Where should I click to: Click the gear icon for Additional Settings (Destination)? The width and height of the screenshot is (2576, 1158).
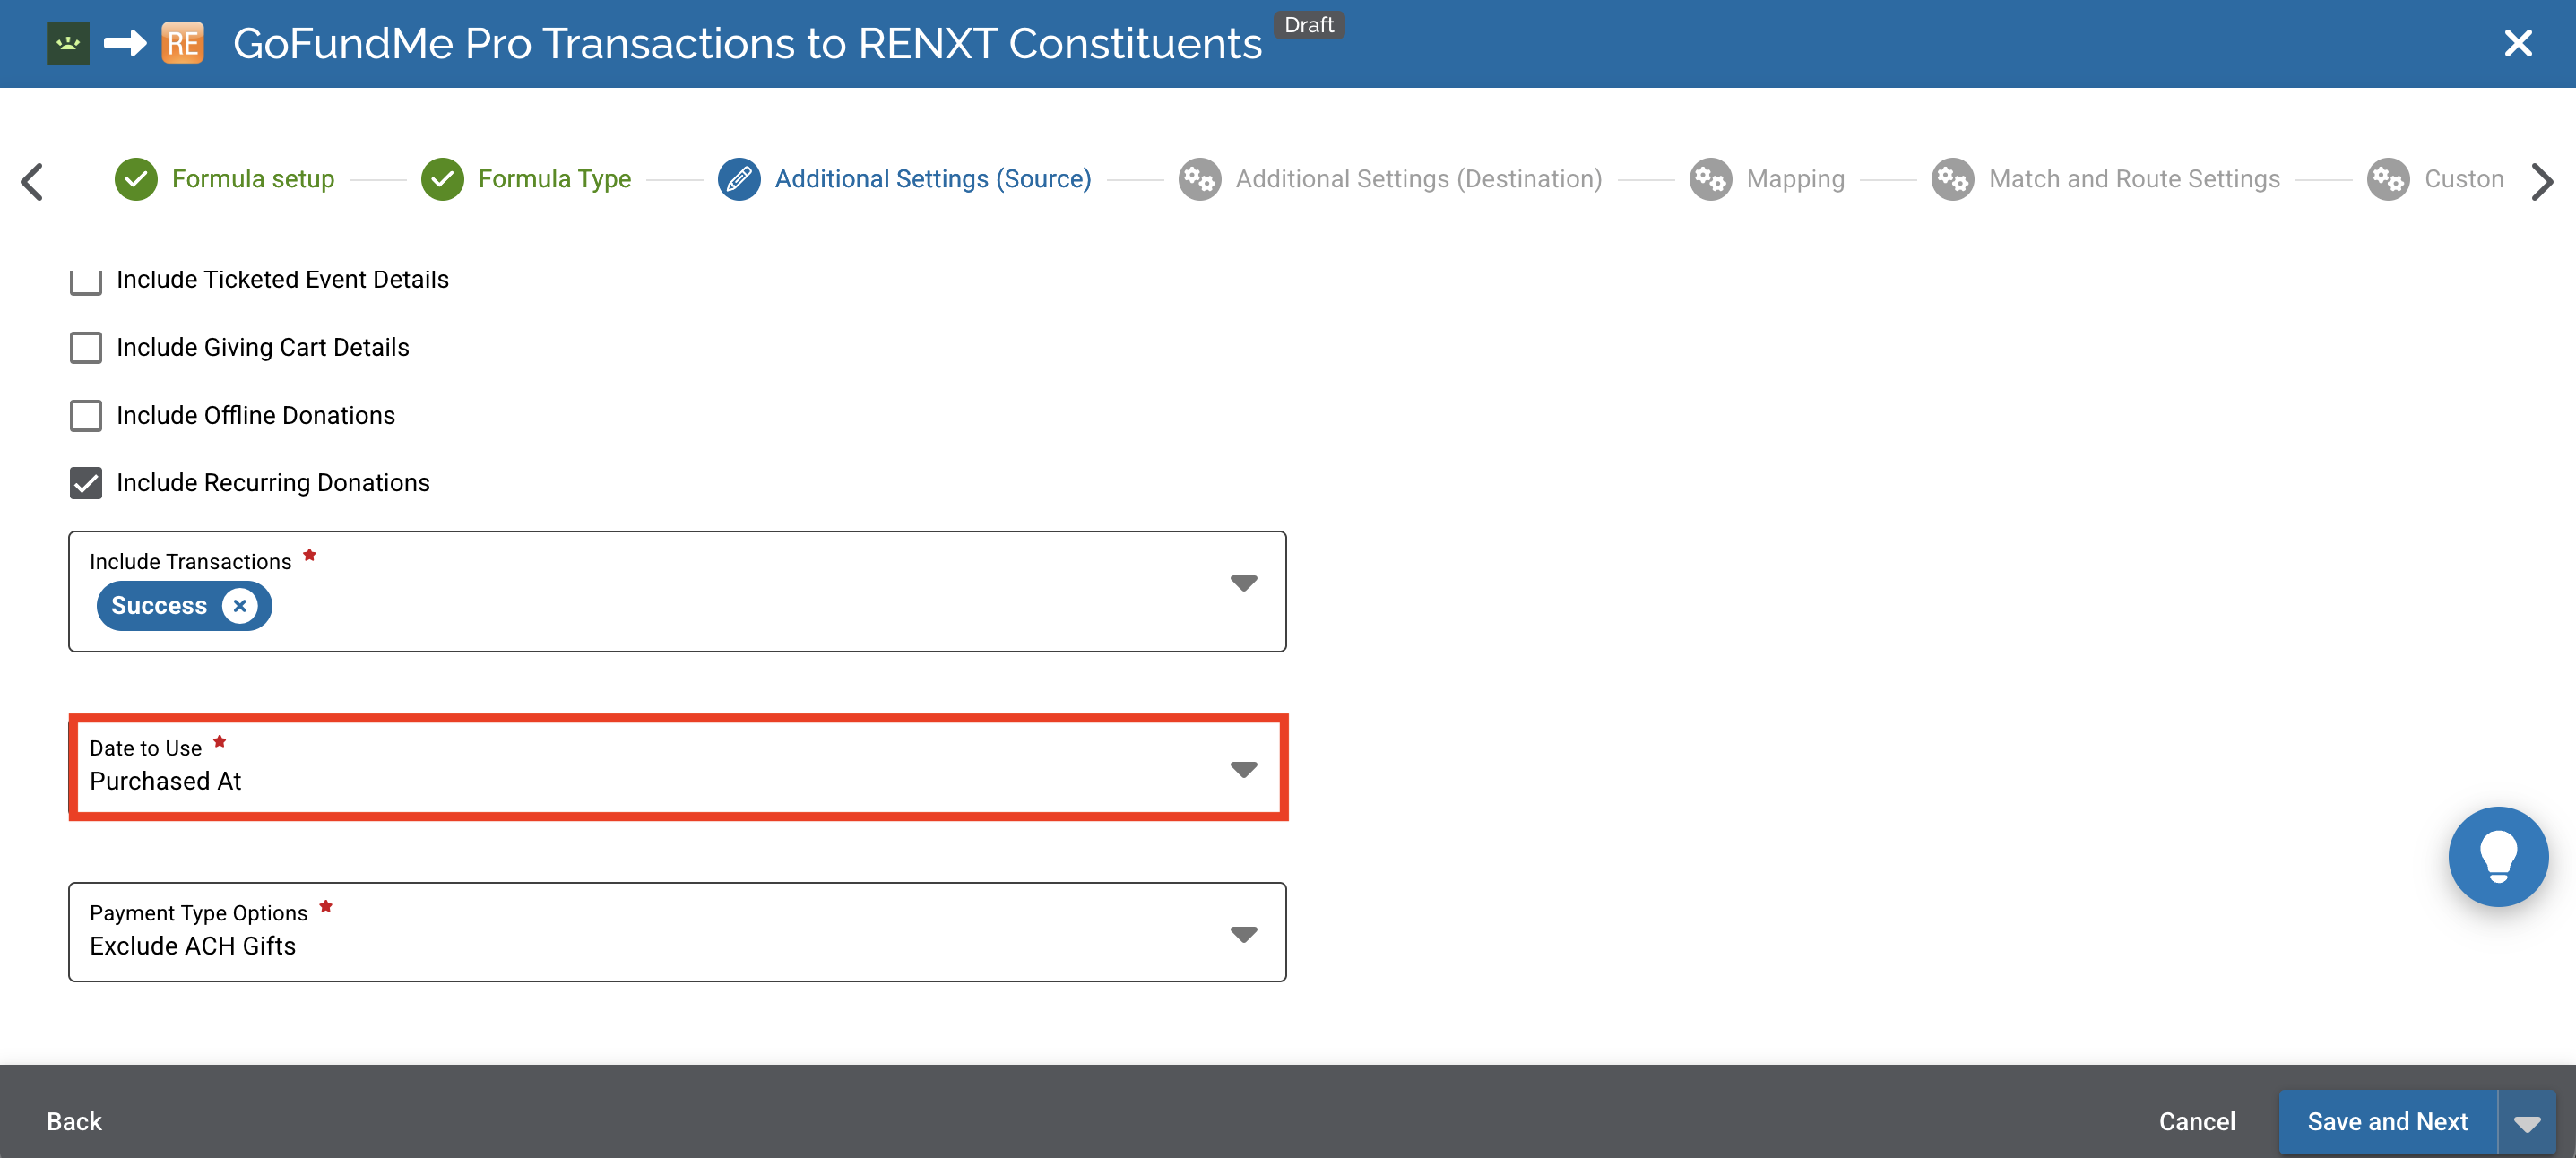(x=1200, y=179)
